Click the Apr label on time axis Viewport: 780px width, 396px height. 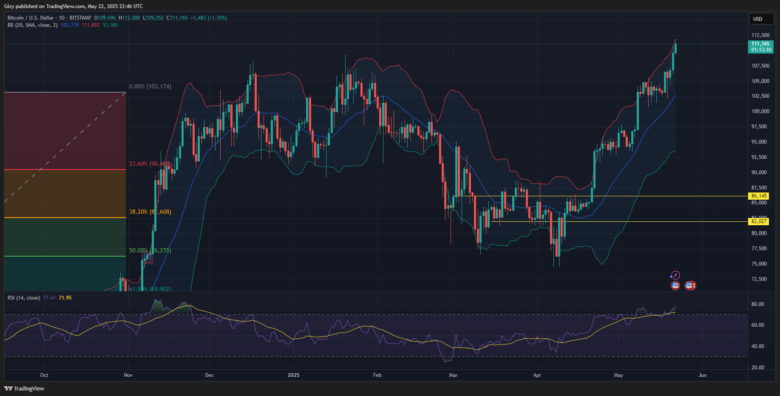[x=537, y=374]
